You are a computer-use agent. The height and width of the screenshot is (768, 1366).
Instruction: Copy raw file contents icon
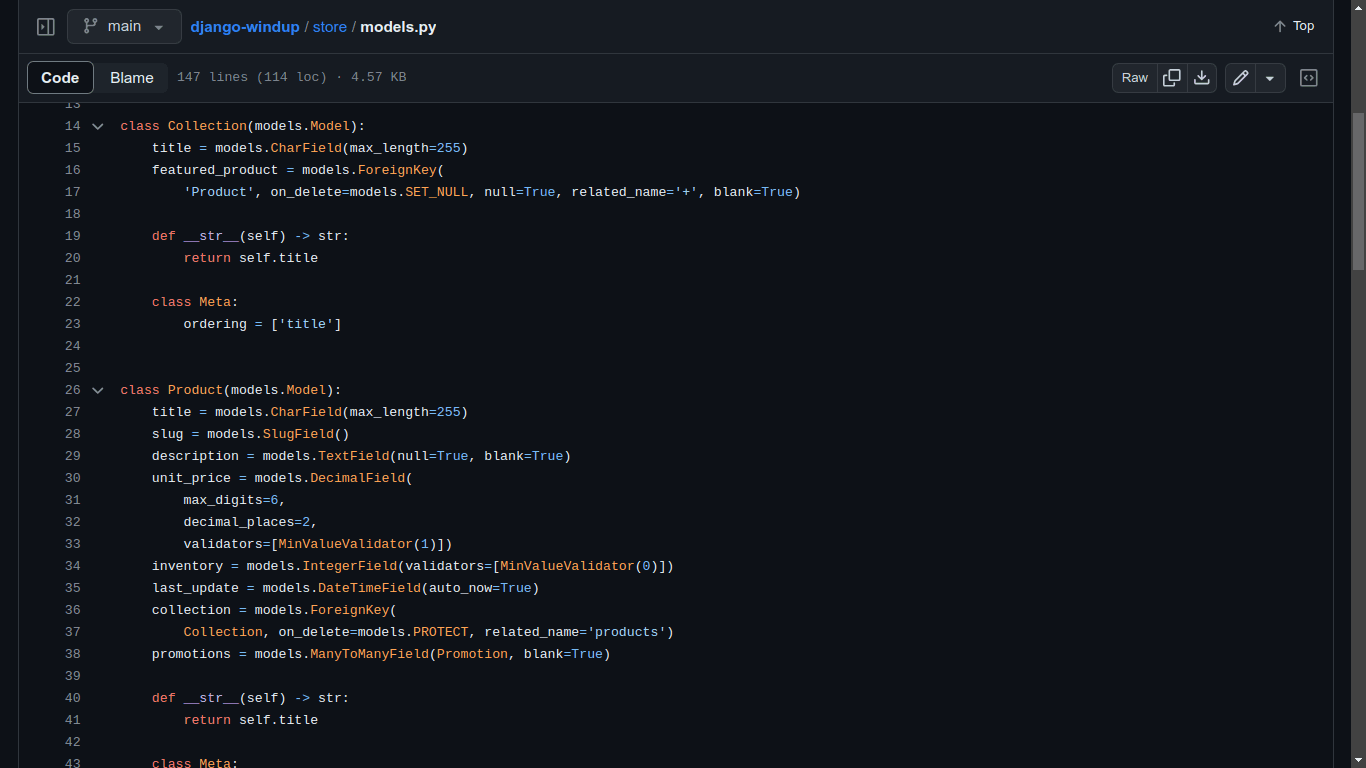point(1172,77)
